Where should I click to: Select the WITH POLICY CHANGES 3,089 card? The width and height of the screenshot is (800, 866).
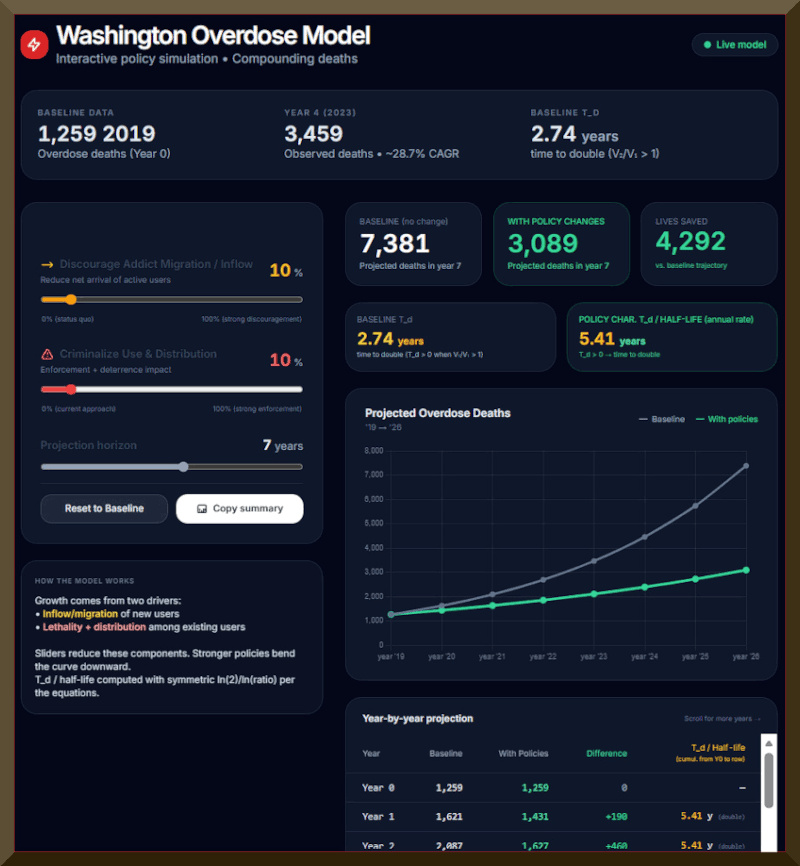tap(561, 244)
